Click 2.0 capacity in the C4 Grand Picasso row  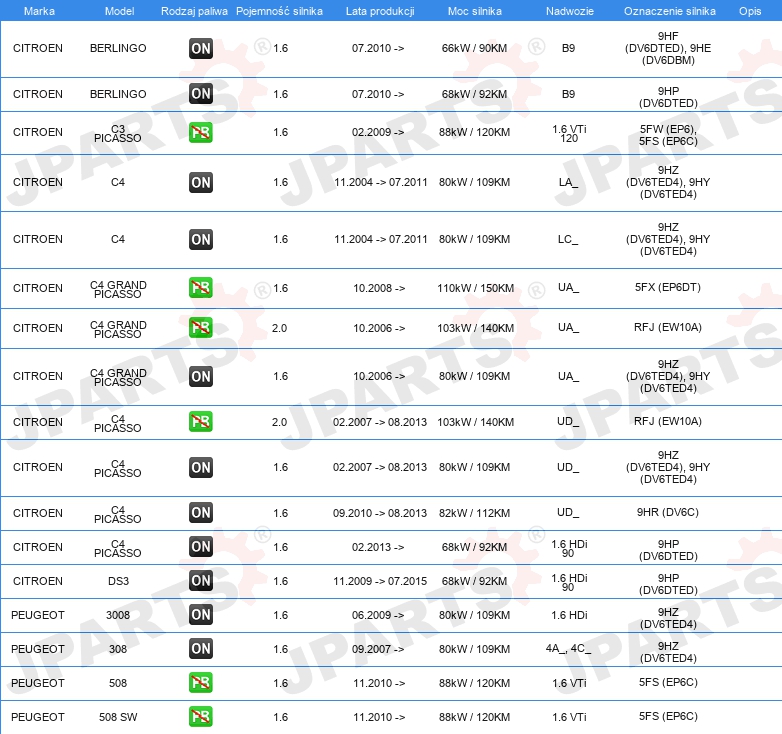279,328
